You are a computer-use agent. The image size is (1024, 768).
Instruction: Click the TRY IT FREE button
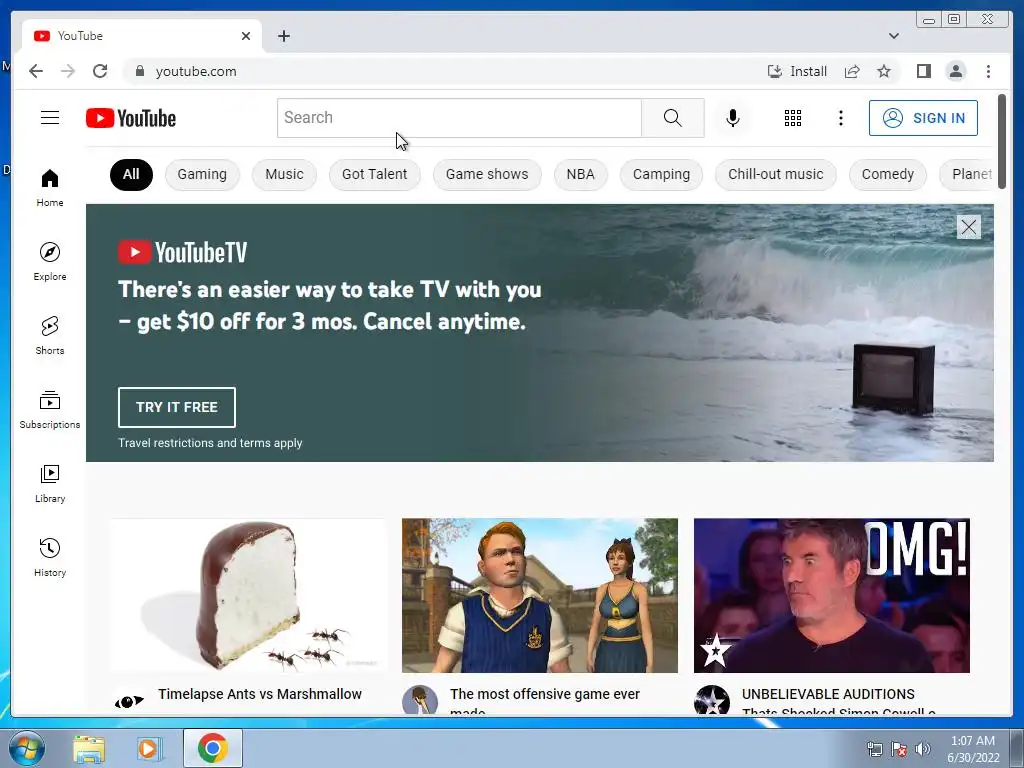tap(176, 407)
